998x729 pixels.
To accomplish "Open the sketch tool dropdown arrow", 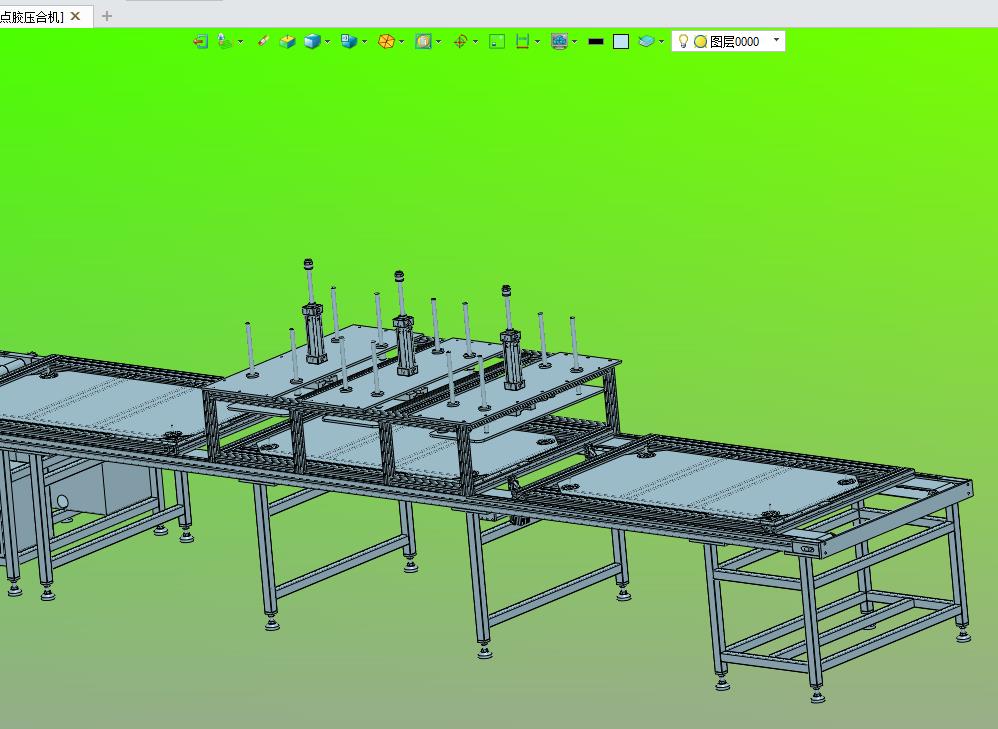I will point(240,41).
